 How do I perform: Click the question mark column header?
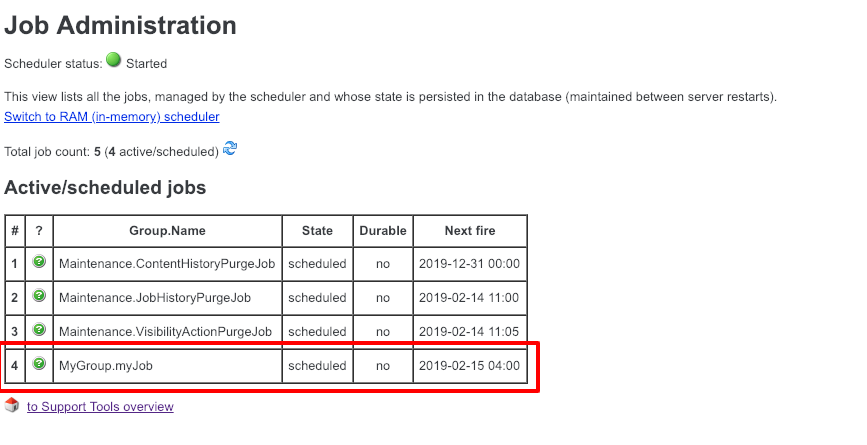pos(39,231)
